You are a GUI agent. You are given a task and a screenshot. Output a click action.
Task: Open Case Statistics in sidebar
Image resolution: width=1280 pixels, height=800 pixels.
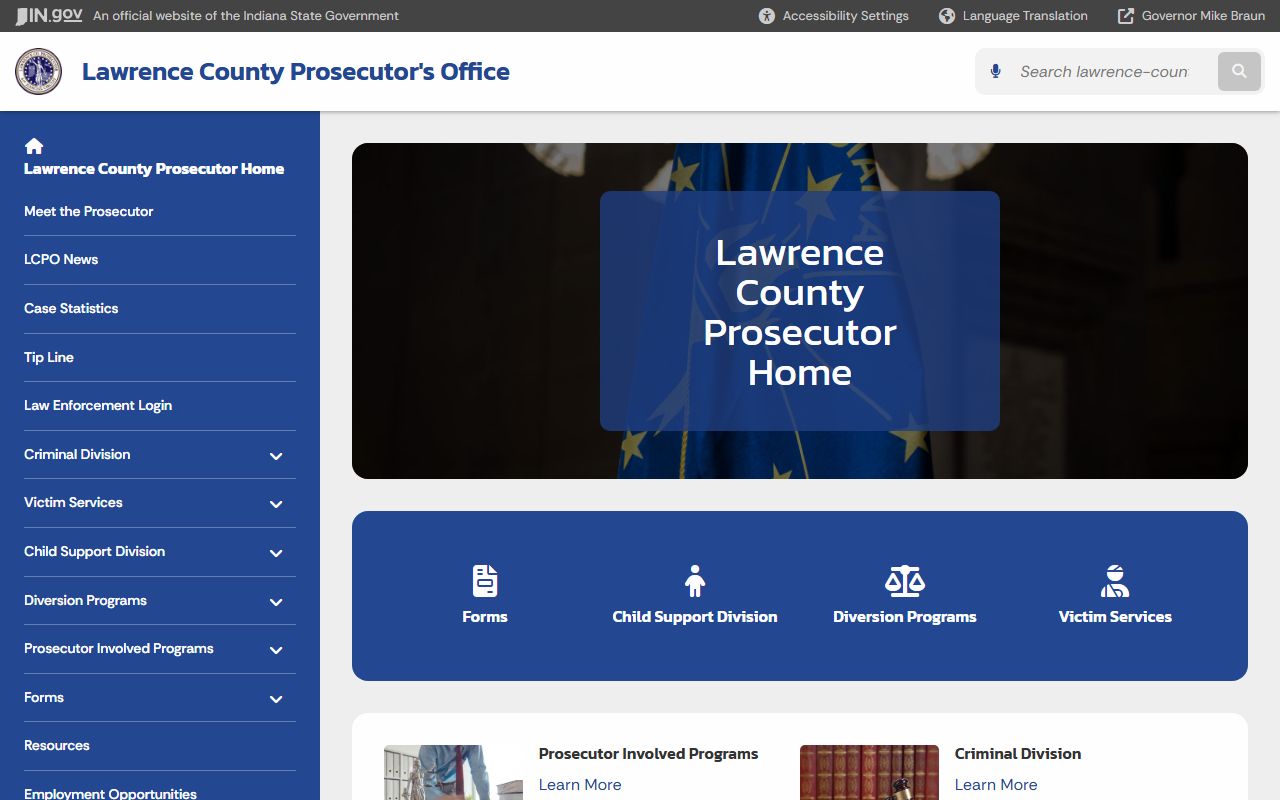pyautogui.click(x=71, y=308)
